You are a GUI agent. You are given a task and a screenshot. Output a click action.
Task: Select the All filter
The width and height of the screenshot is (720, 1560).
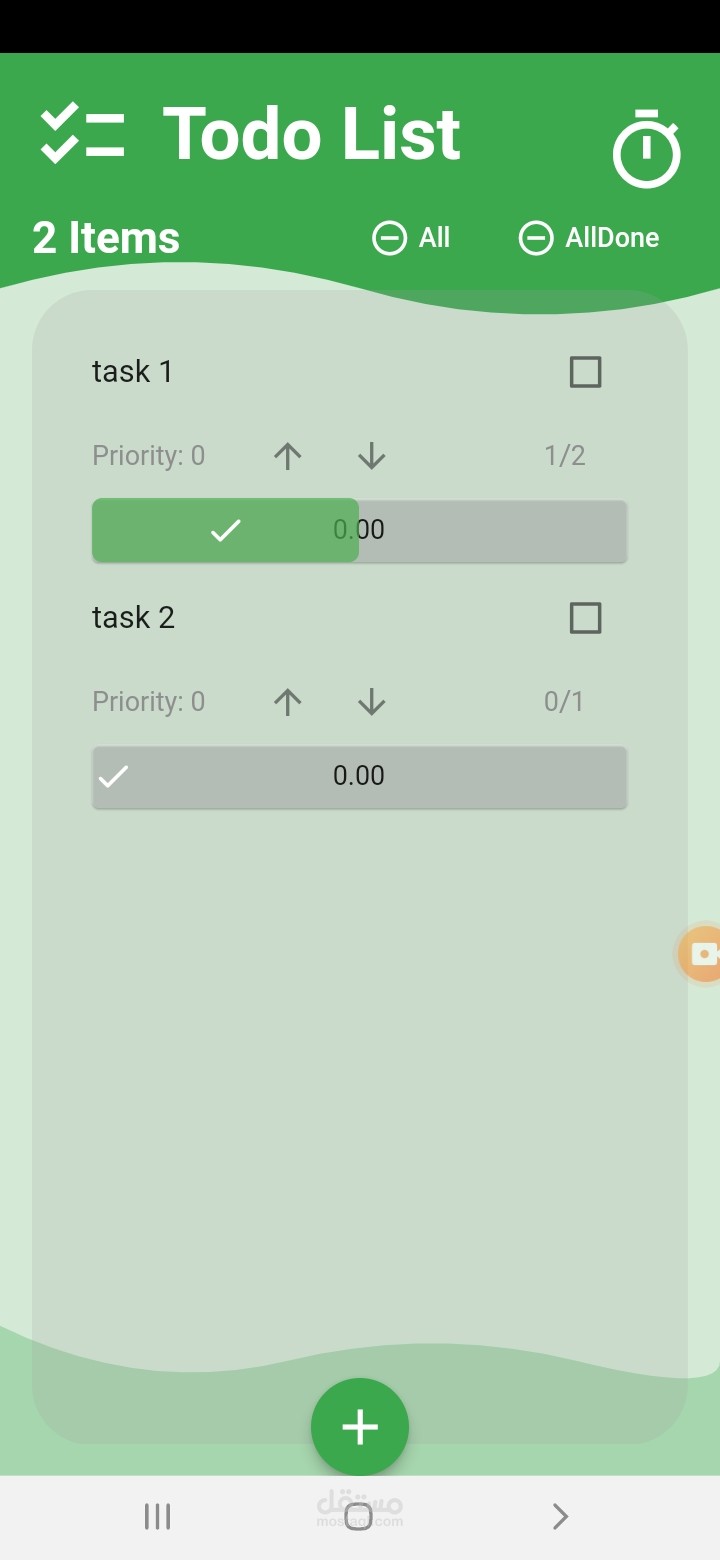point(411,238)
